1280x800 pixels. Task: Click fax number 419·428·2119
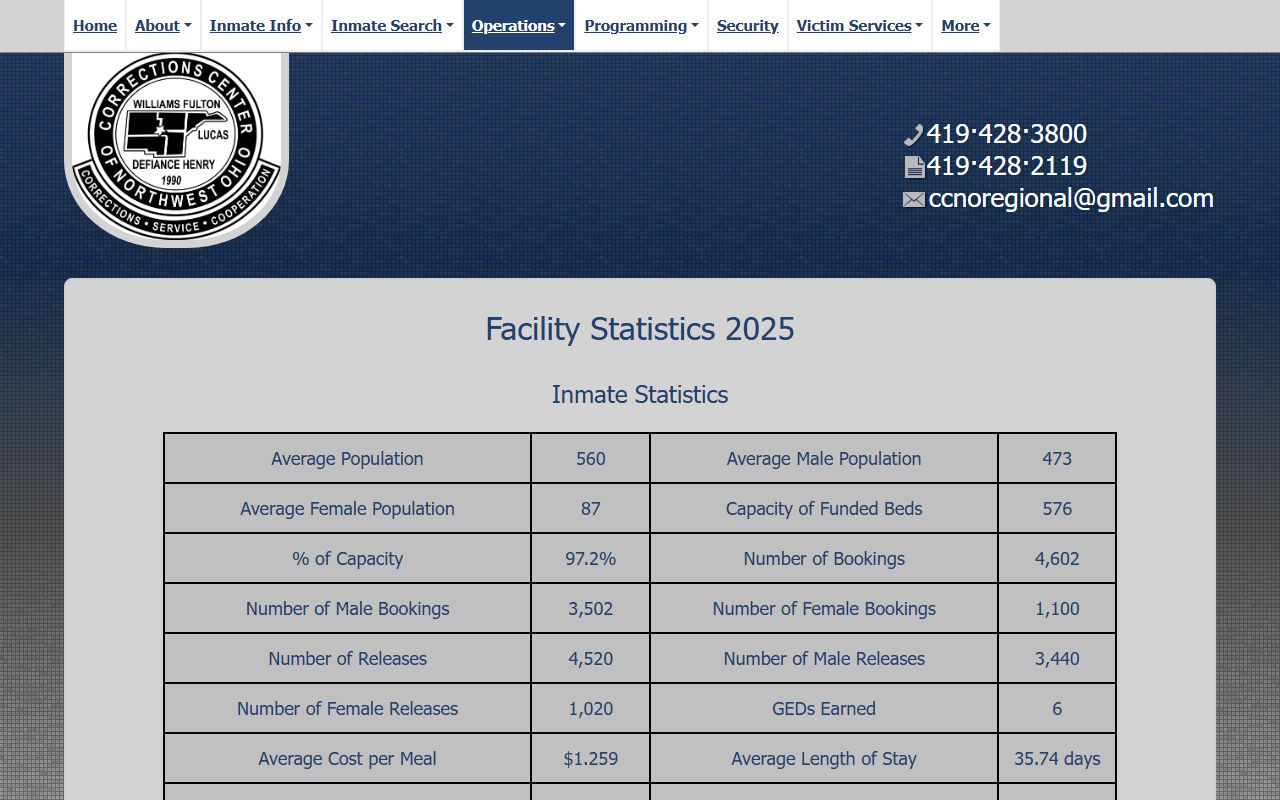1007,166
